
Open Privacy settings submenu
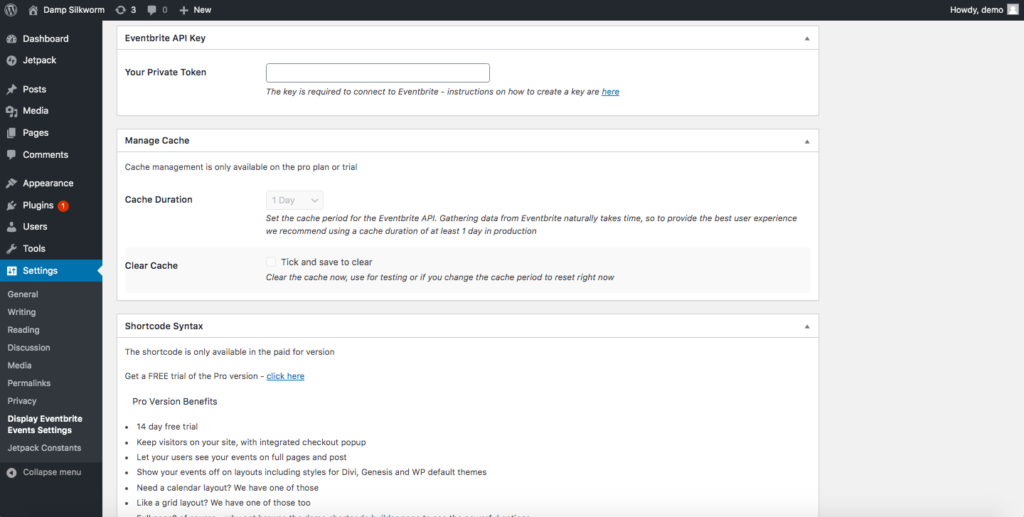coord(22,401)
